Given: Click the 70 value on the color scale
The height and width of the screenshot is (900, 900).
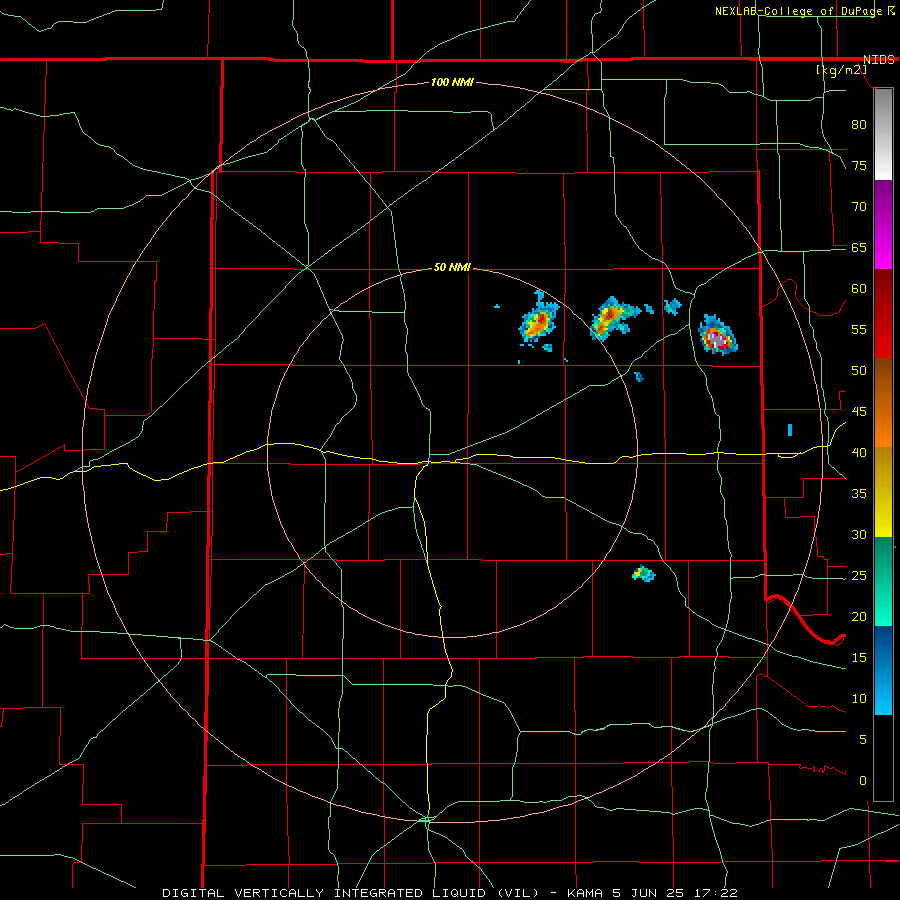Looking at the screenshot, I should [859, 207].
